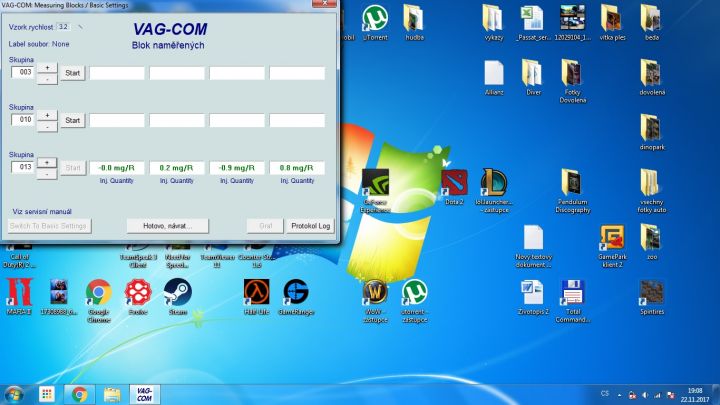720x405 pixels.
Task: Open the 17368688 image file
Action: (x=59, y=297)
